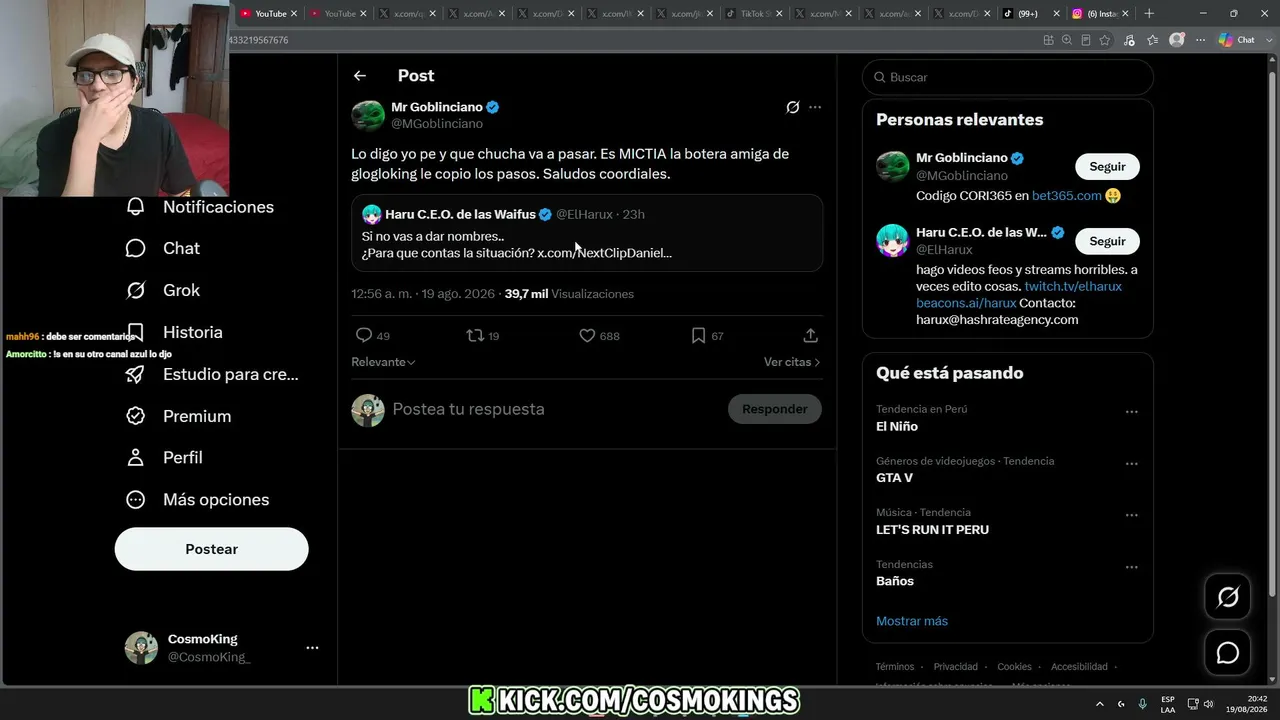Click the share icon on the post
This screenshot has height=720, width=1280.
coord(811,336)
